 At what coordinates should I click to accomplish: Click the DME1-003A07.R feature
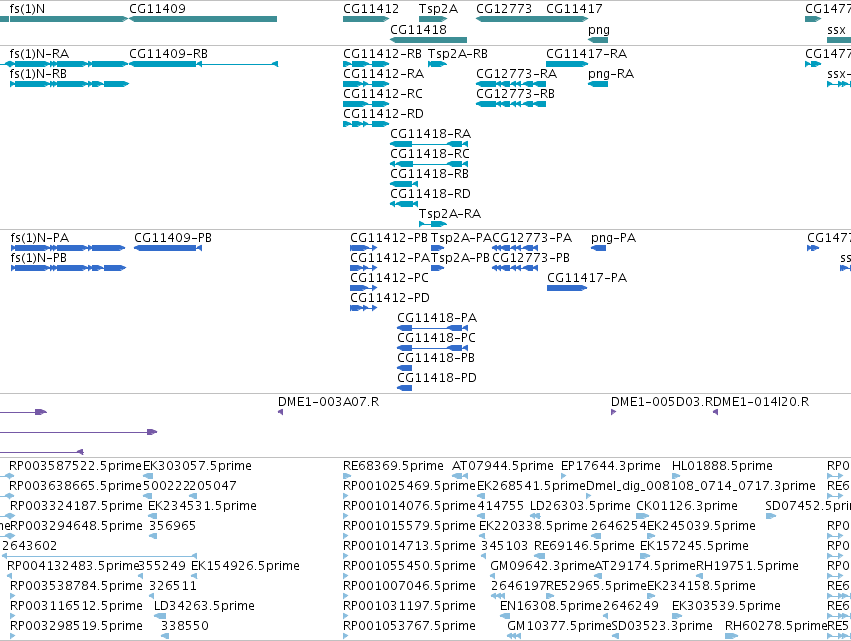click(x=328, y=402)
